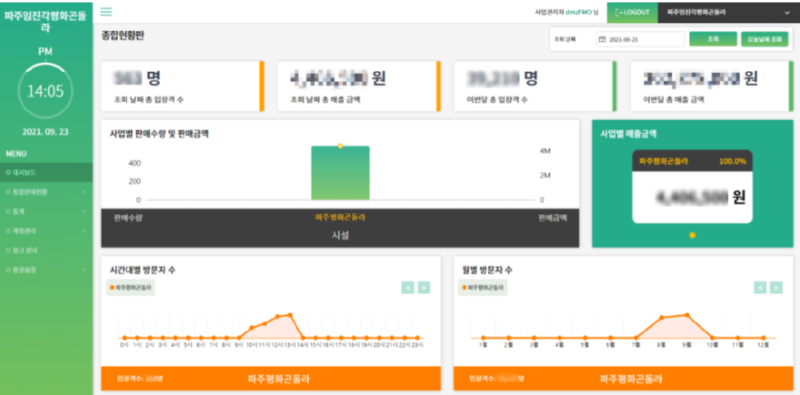Click the calendar icon in the date field

[x=602, y=39]
